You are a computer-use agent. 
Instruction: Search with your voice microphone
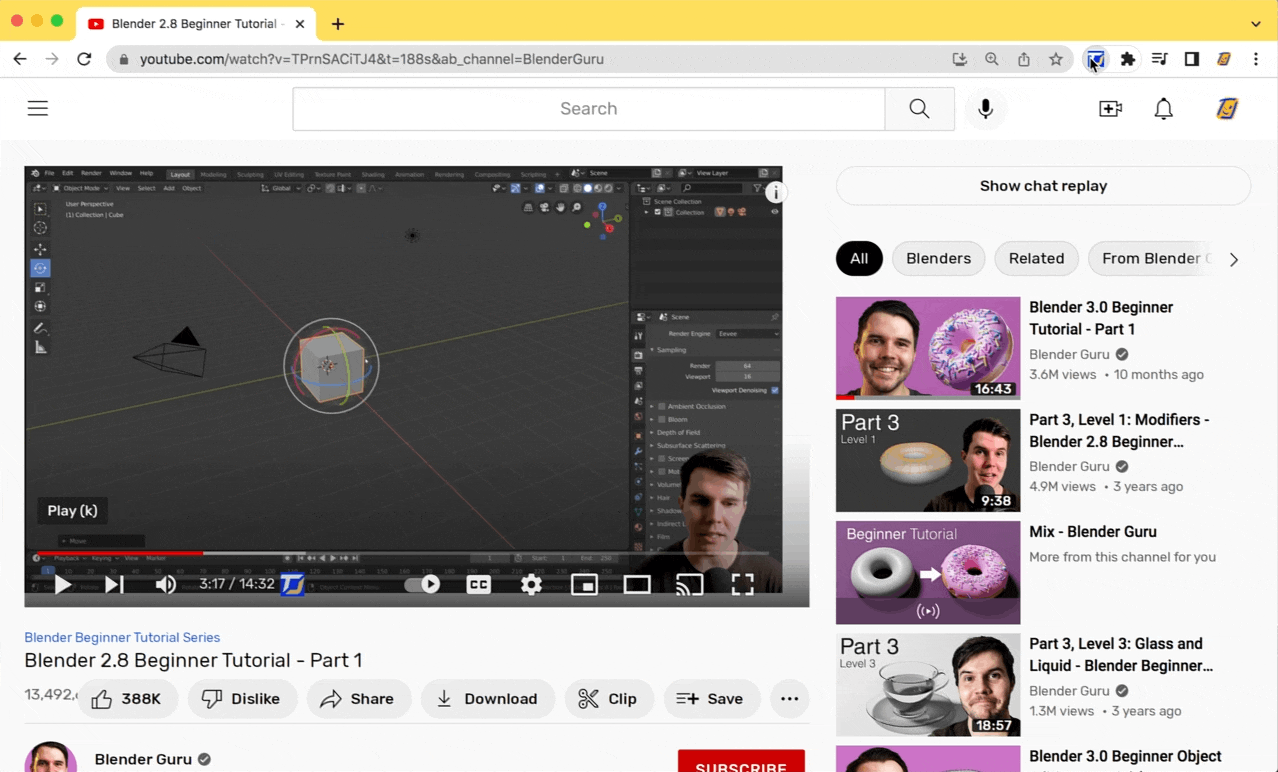(x=985, y=108)
